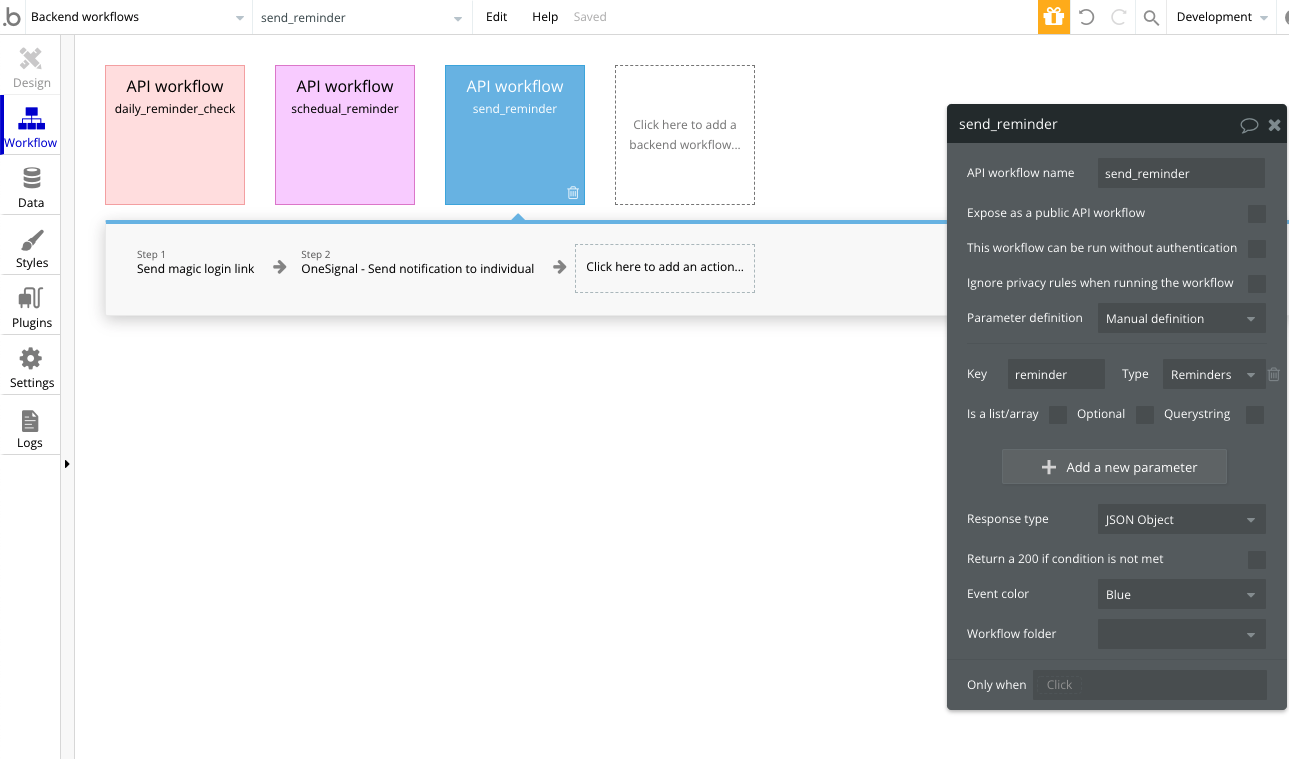Click the API workflow name field
Viewport: 1289px width, 759px height.
[x=1181, y=173]
